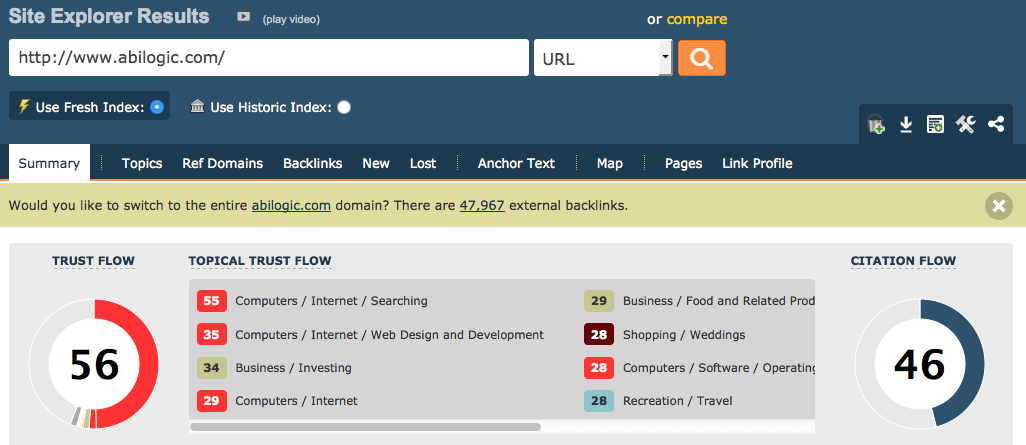Open the URL scope dropdown
The image size is (1026, 445).
[603, 58]
